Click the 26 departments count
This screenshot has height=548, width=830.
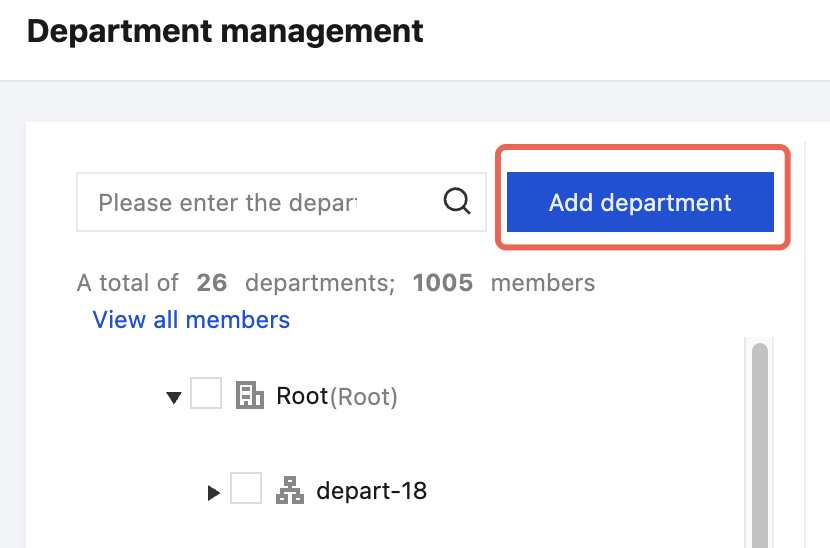(212, 283)
